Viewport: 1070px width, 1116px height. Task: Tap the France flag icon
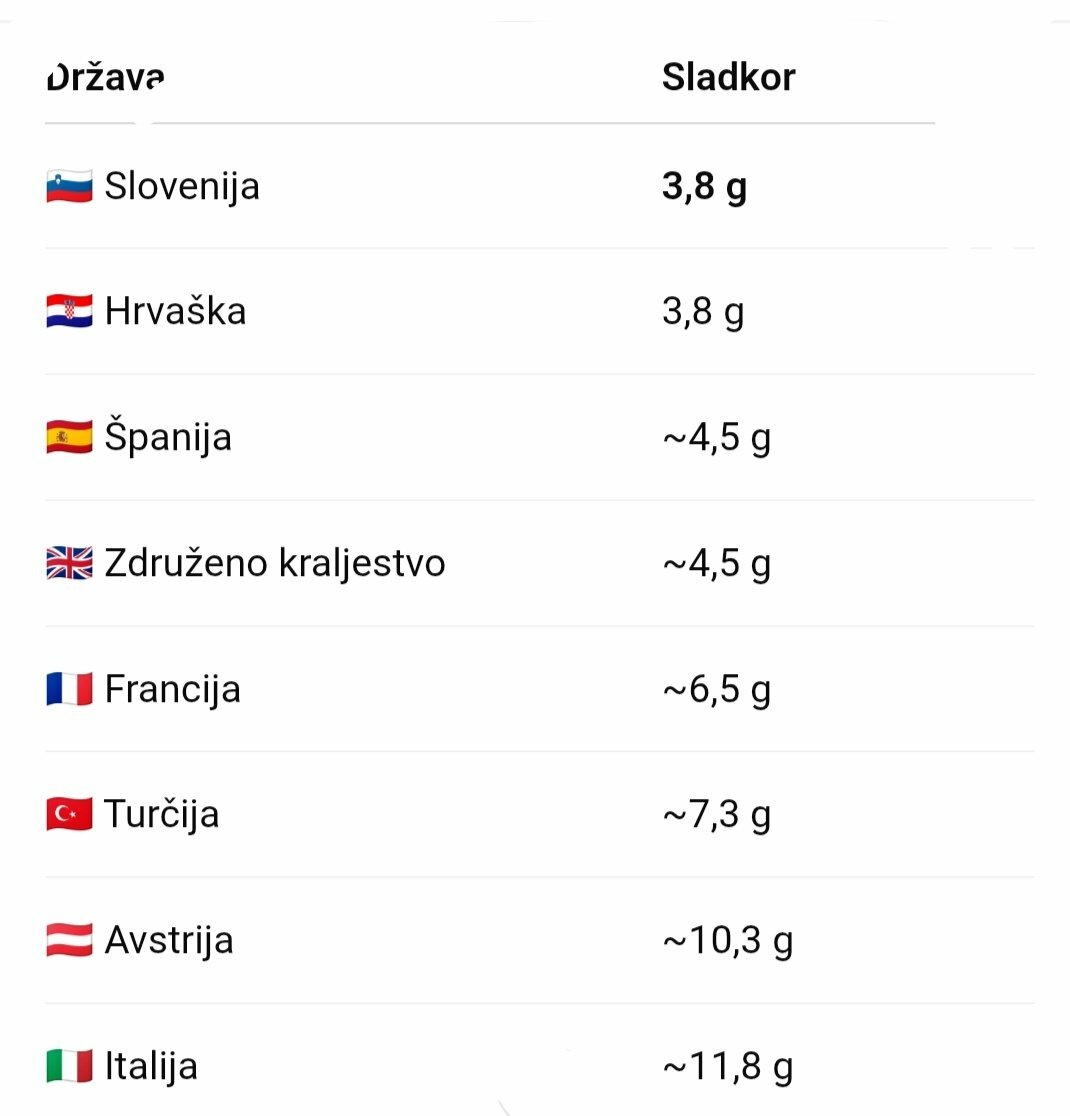[69, 690]
